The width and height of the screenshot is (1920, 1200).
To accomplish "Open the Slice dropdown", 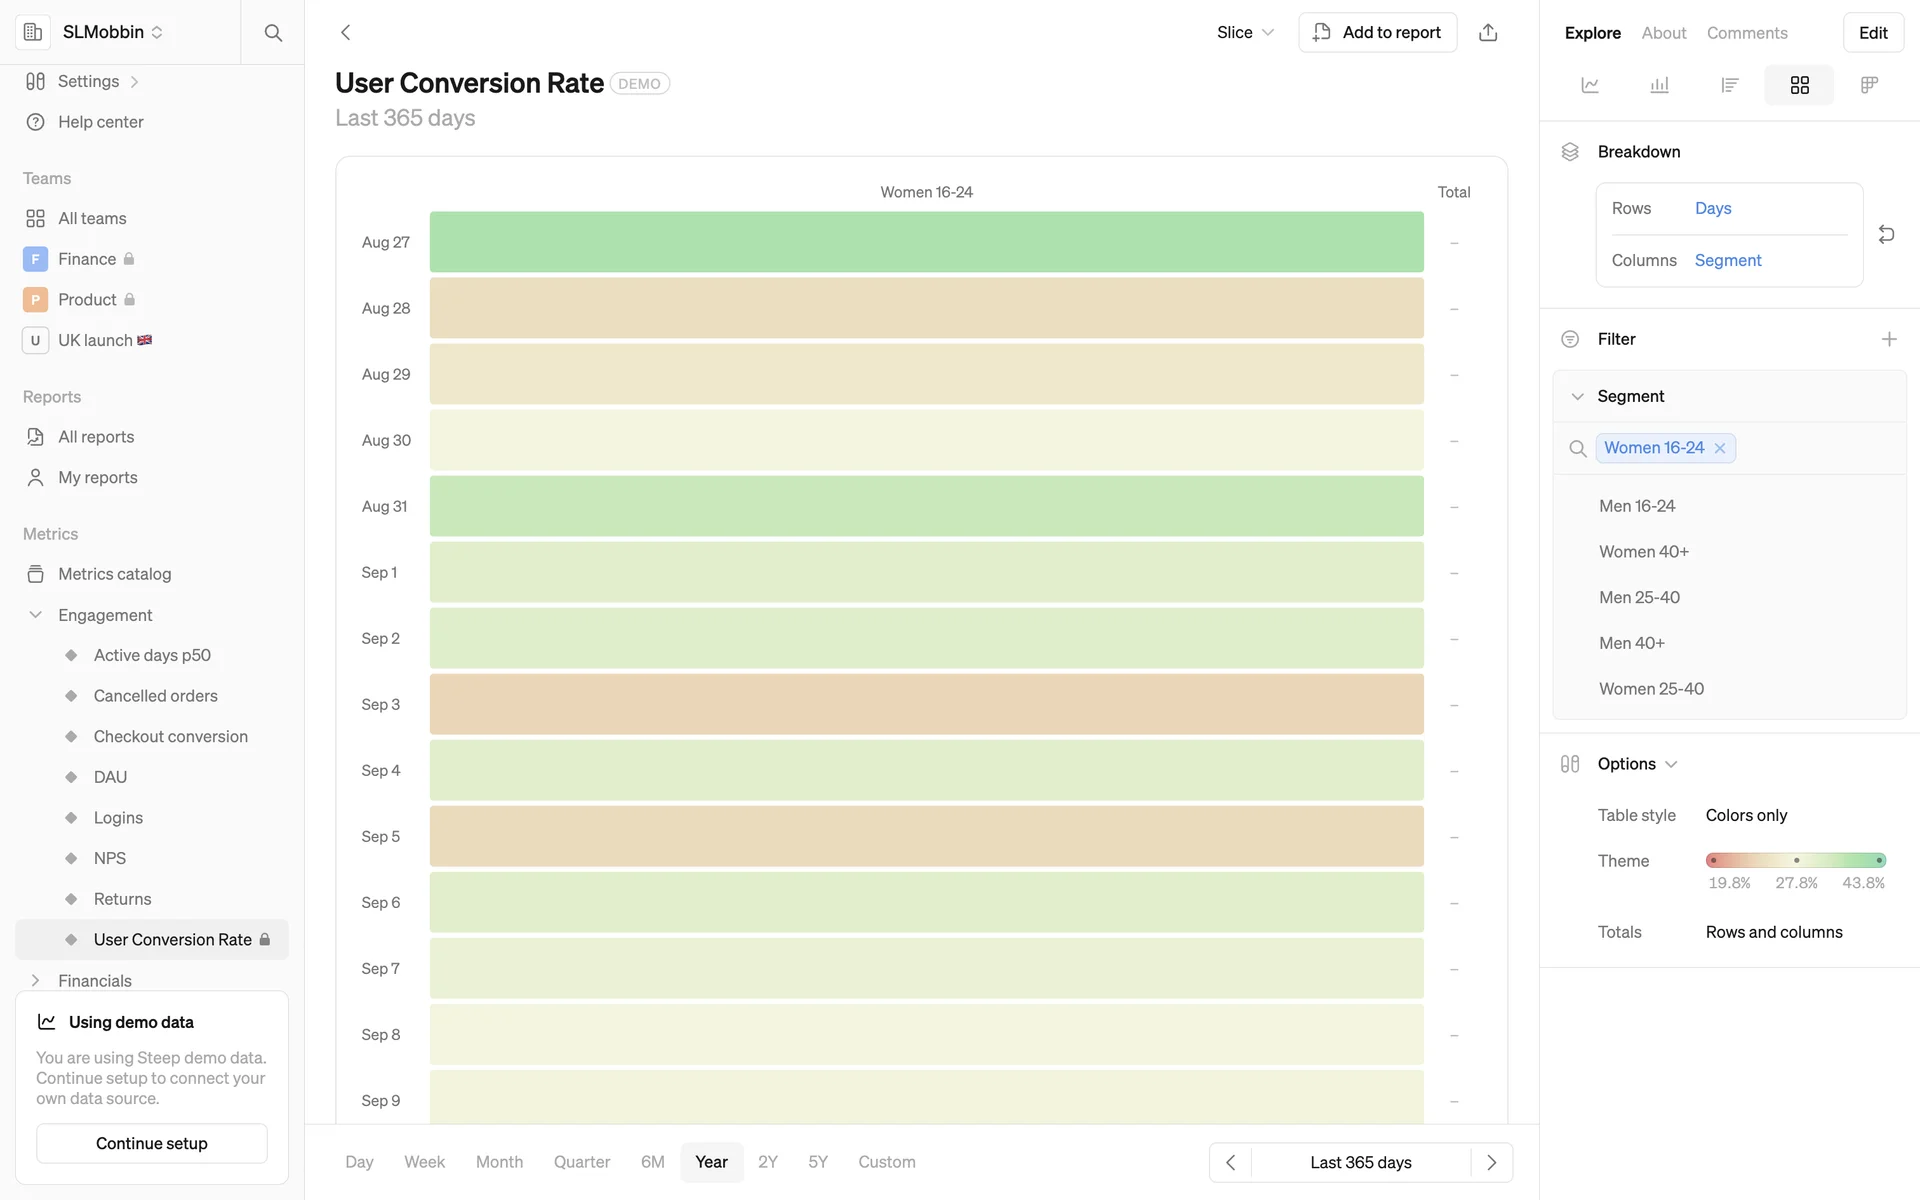I will (x=1245, y=33).
